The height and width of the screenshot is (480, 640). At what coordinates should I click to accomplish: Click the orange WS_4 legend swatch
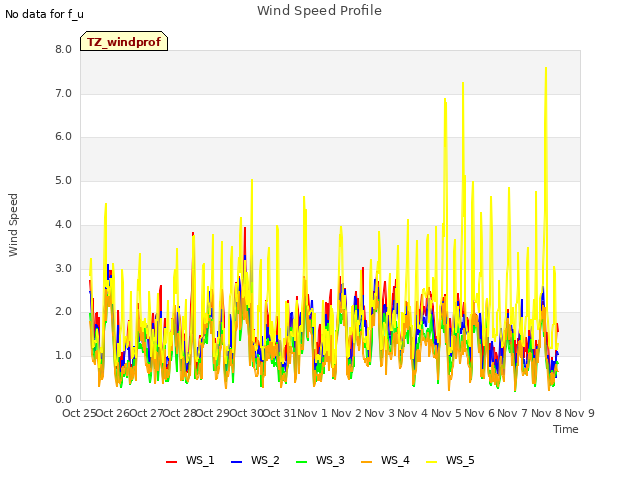(x=367, y=462)
